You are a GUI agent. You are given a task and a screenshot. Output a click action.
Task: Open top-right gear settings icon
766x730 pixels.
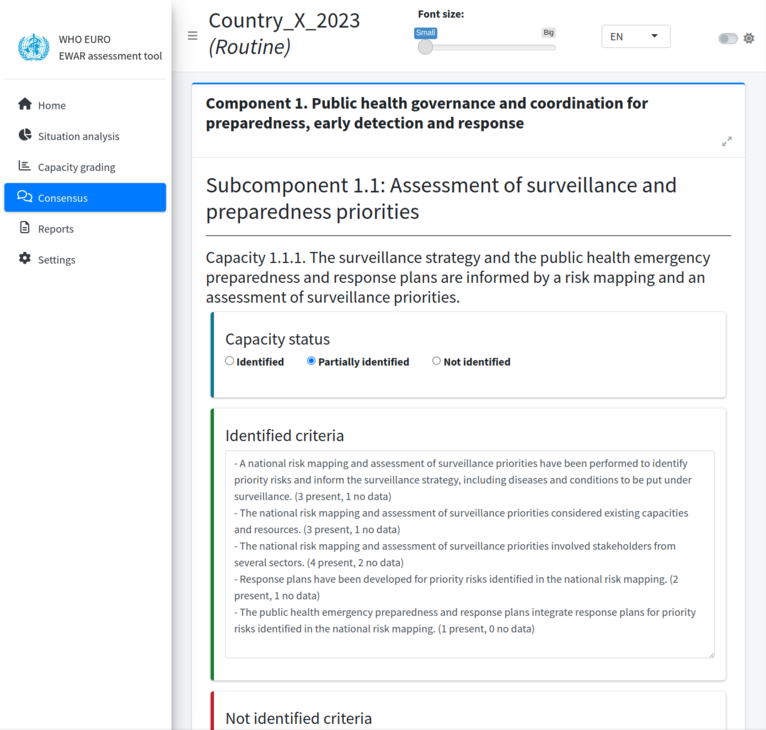[749, 38]
